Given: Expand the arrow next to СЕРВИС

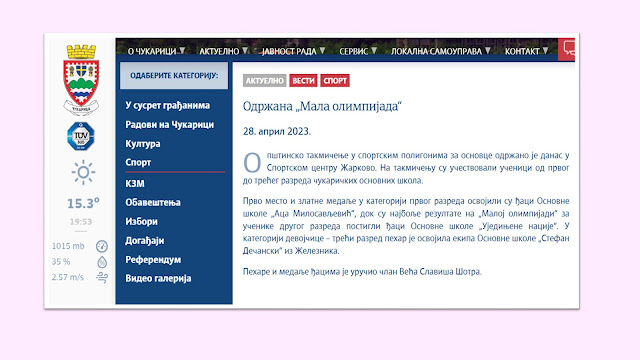Looking at the screenshot, I should pos(374,51).
